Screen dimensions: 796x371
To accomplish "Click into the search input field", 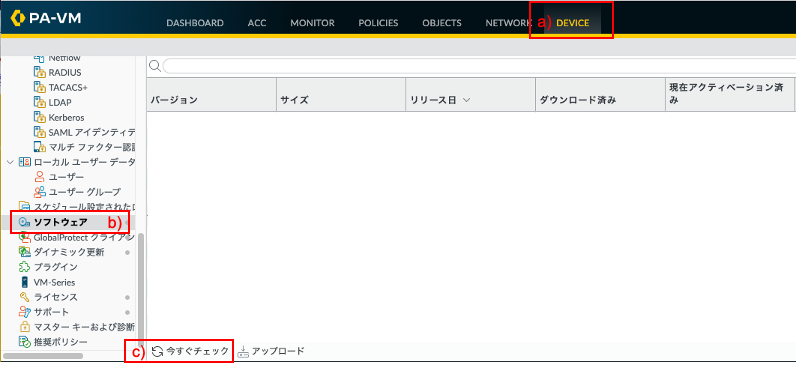I will pos(479,66).
